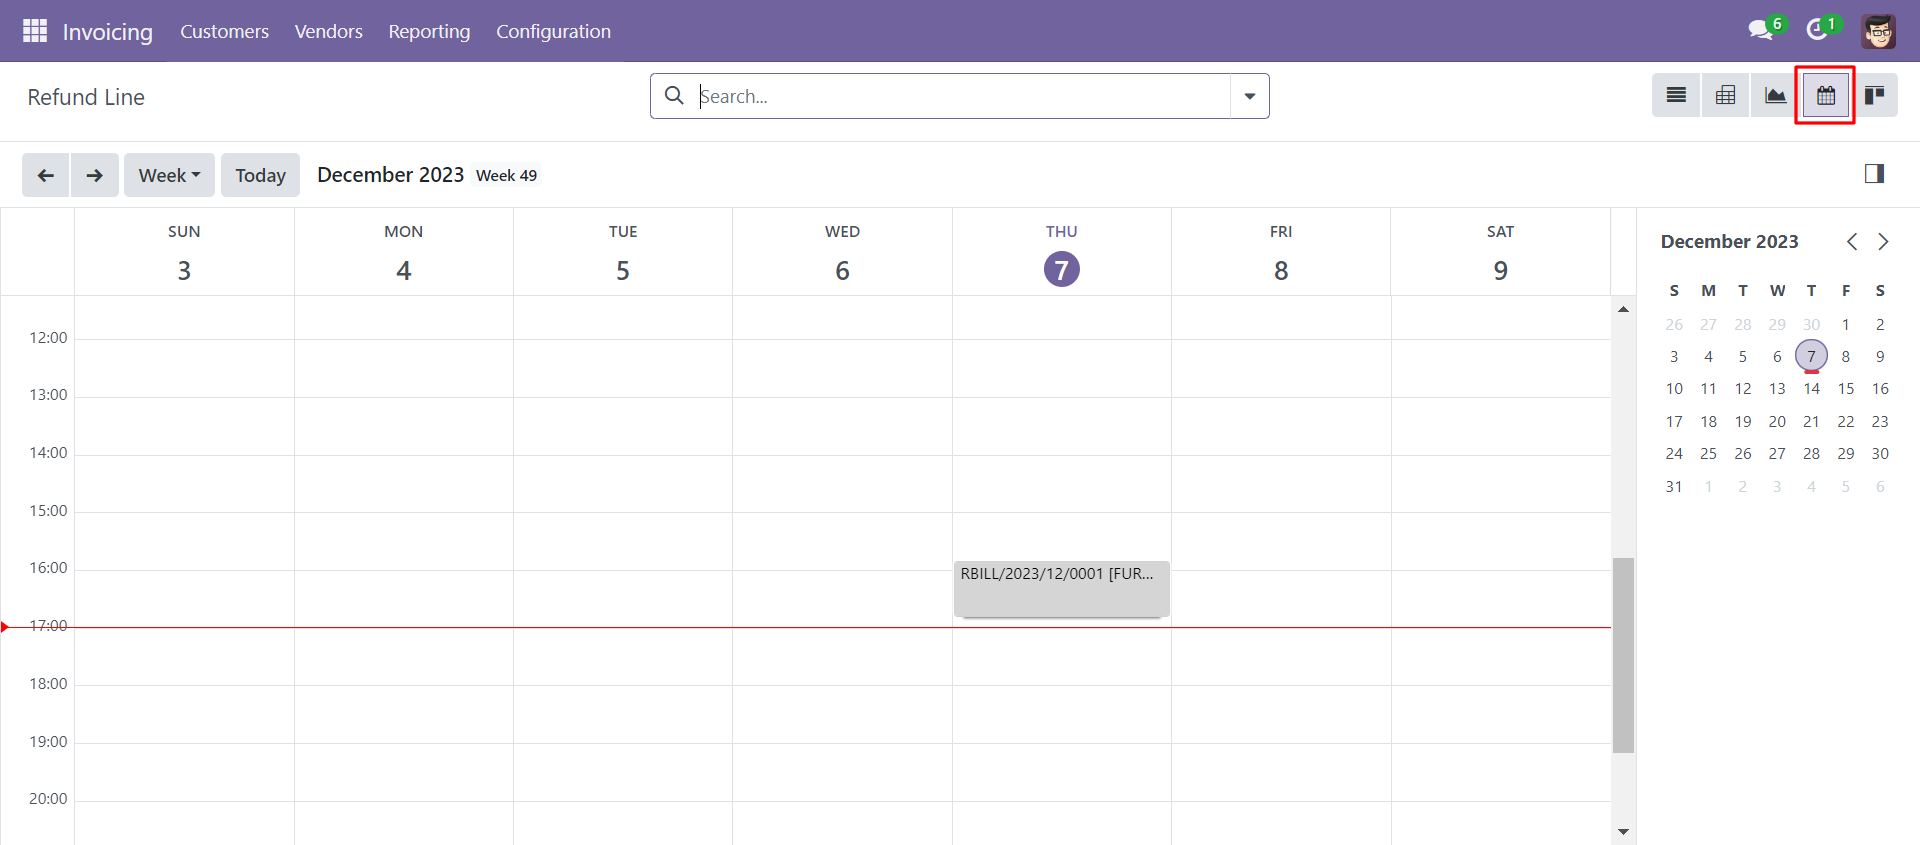This screenshot has width=1920, height=845.
Task: Select day 31 in mini calendar
Action: pyautogui.click(x=1674, y=487)
